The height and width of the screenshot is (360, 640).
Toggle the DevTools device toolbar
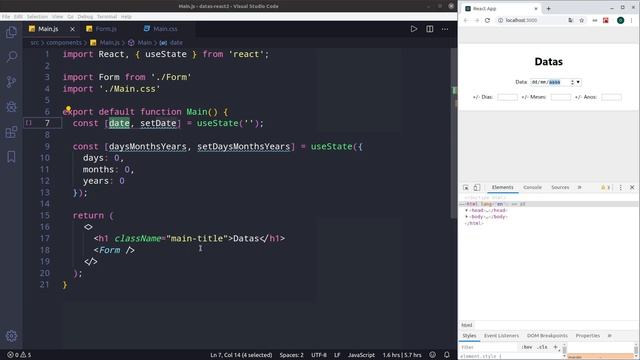pyautogui.click(x=477, y=187)
